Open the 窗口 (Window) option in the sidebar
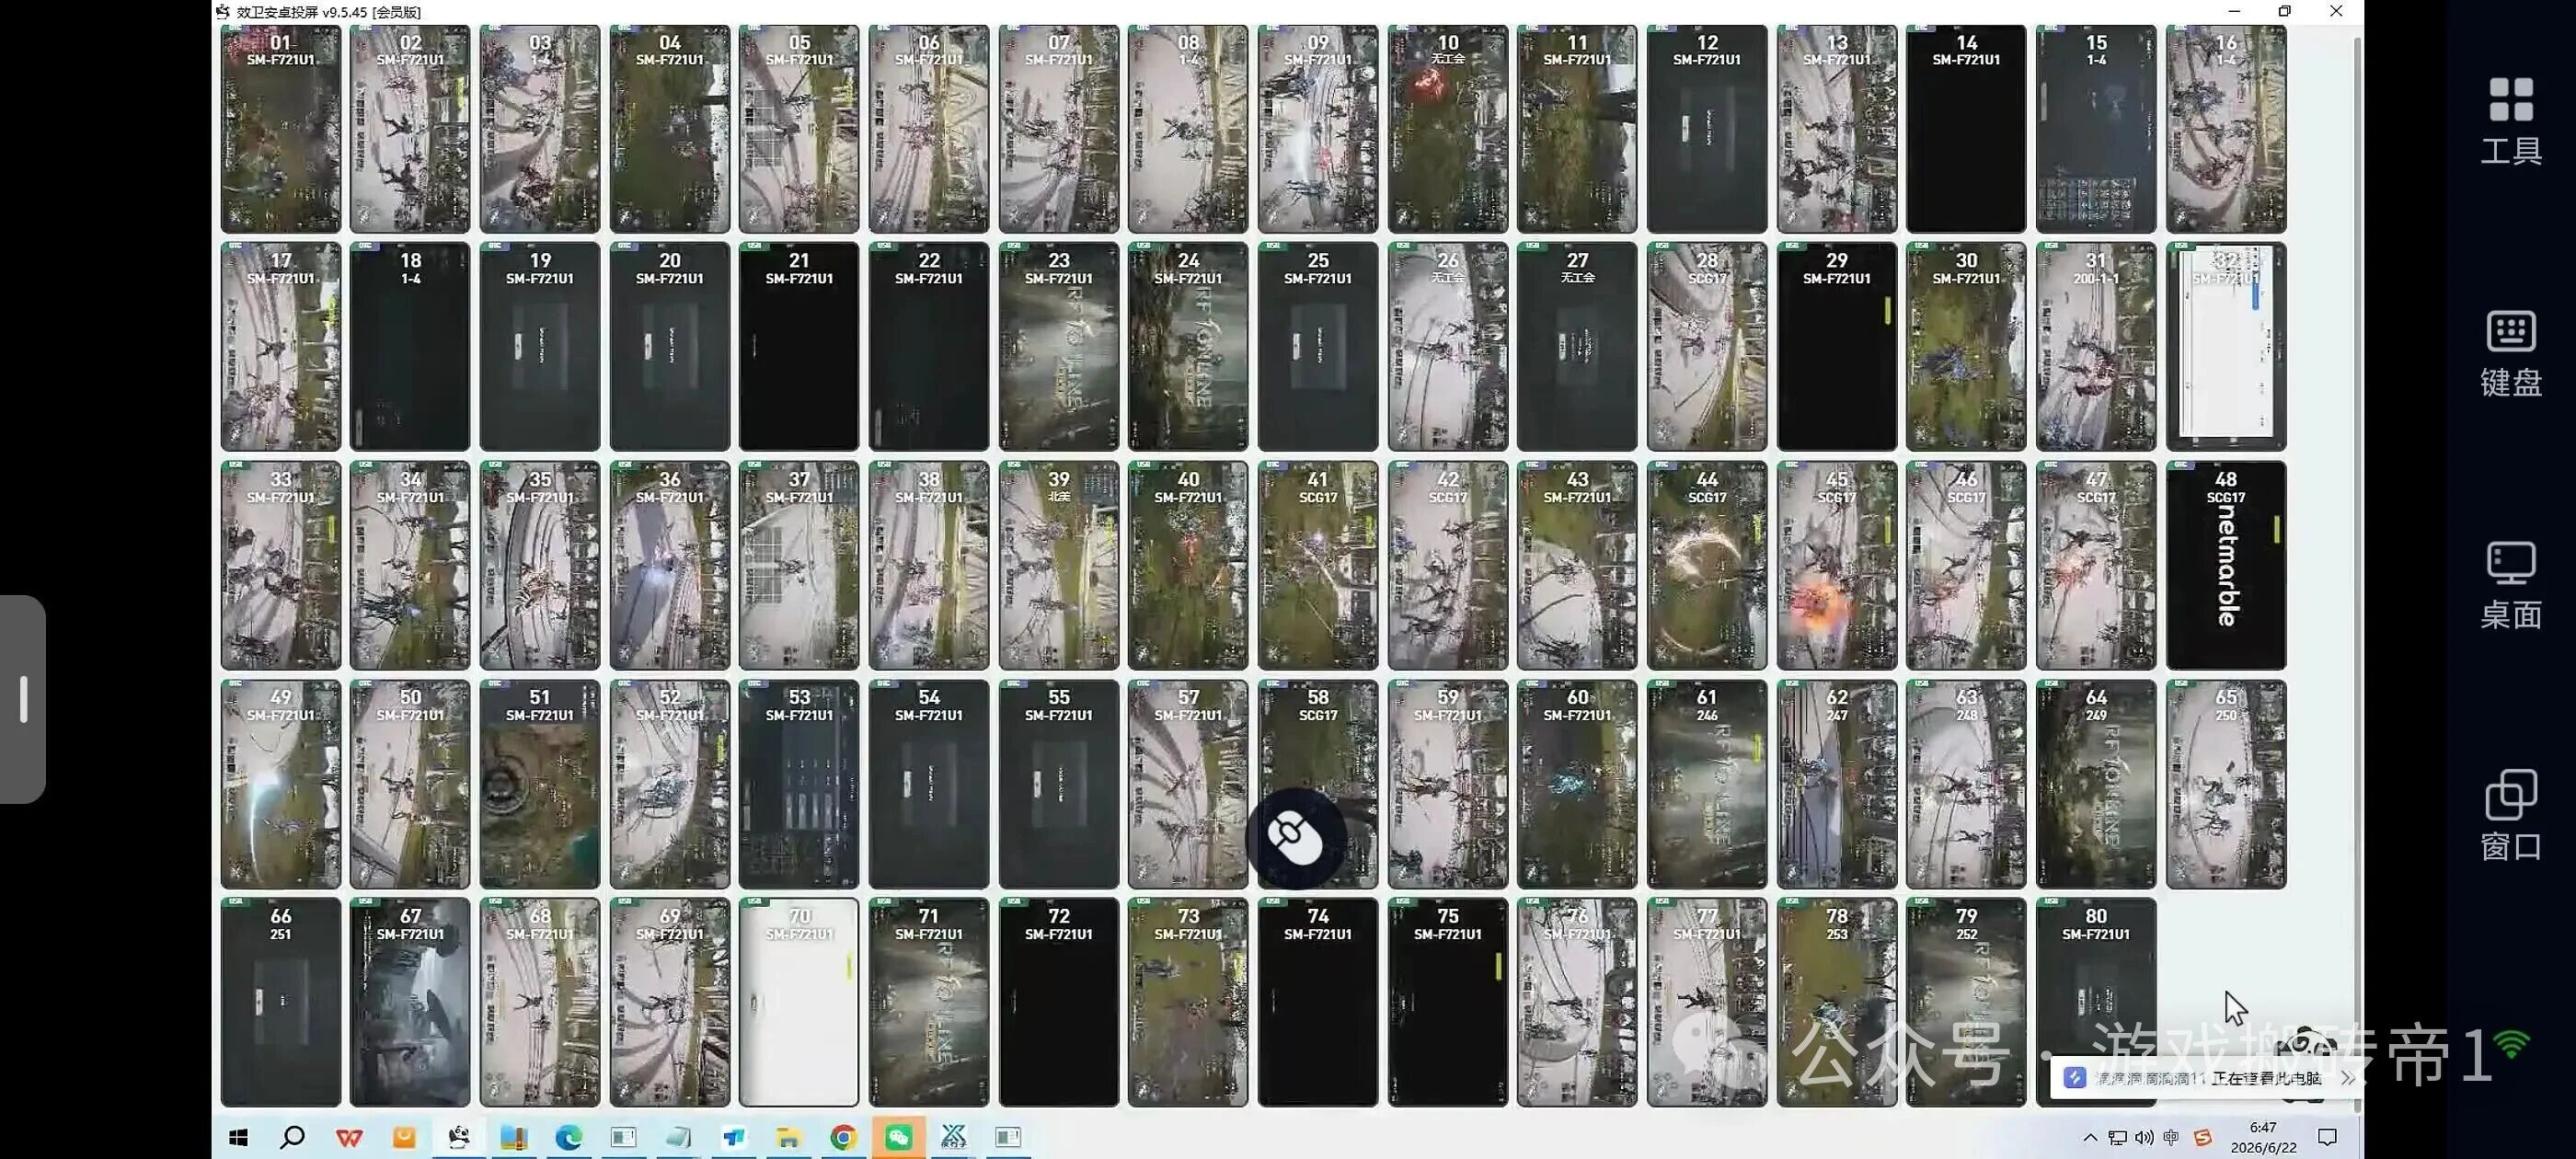Image resolution: width=2576 pixels, height=1159 pixels. [x=2510, y=816]
